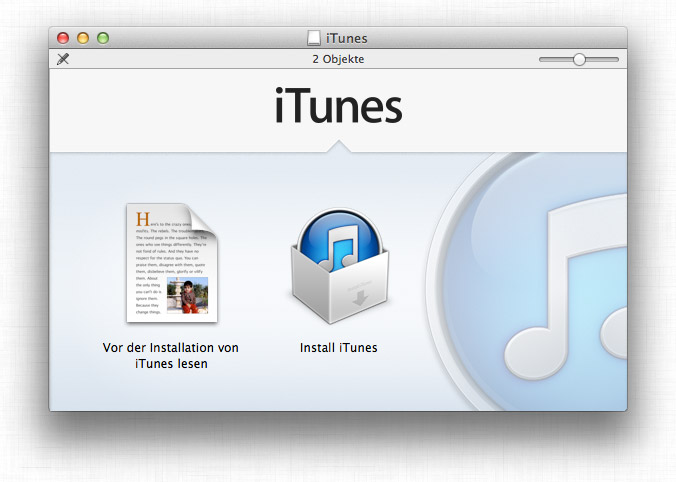The image size is (676, 482).
Task: Click right end of icon size slider
Action: pyautogui.click(x=616, y=60)
